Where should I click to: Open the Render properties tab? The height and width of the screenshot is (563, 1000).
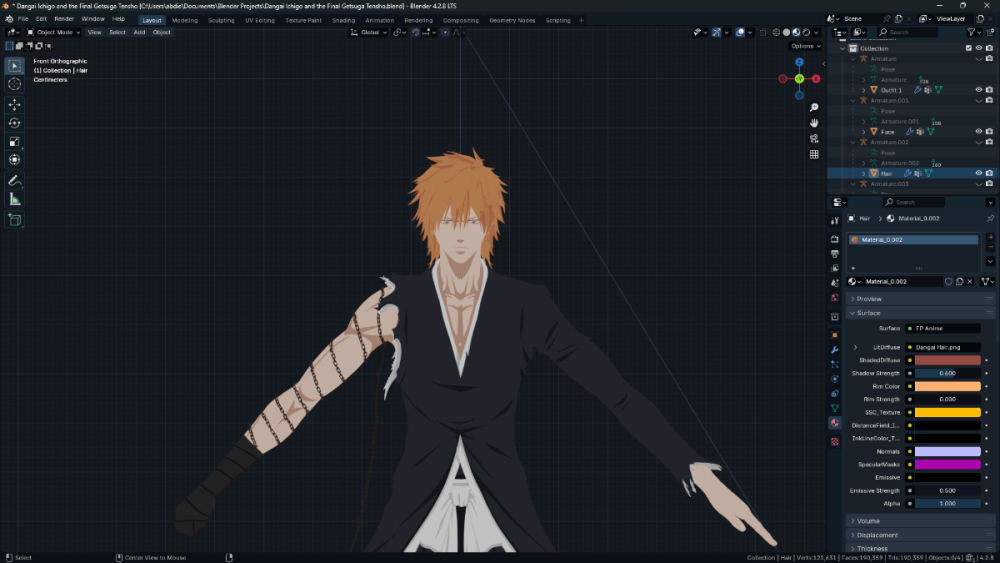click(835, 239)
